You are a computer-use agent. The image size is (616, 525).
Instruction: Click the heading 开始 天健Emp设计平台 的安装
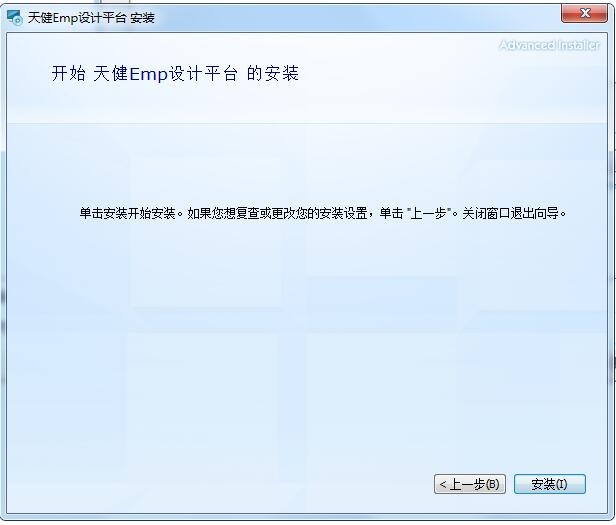coord(175,73)
